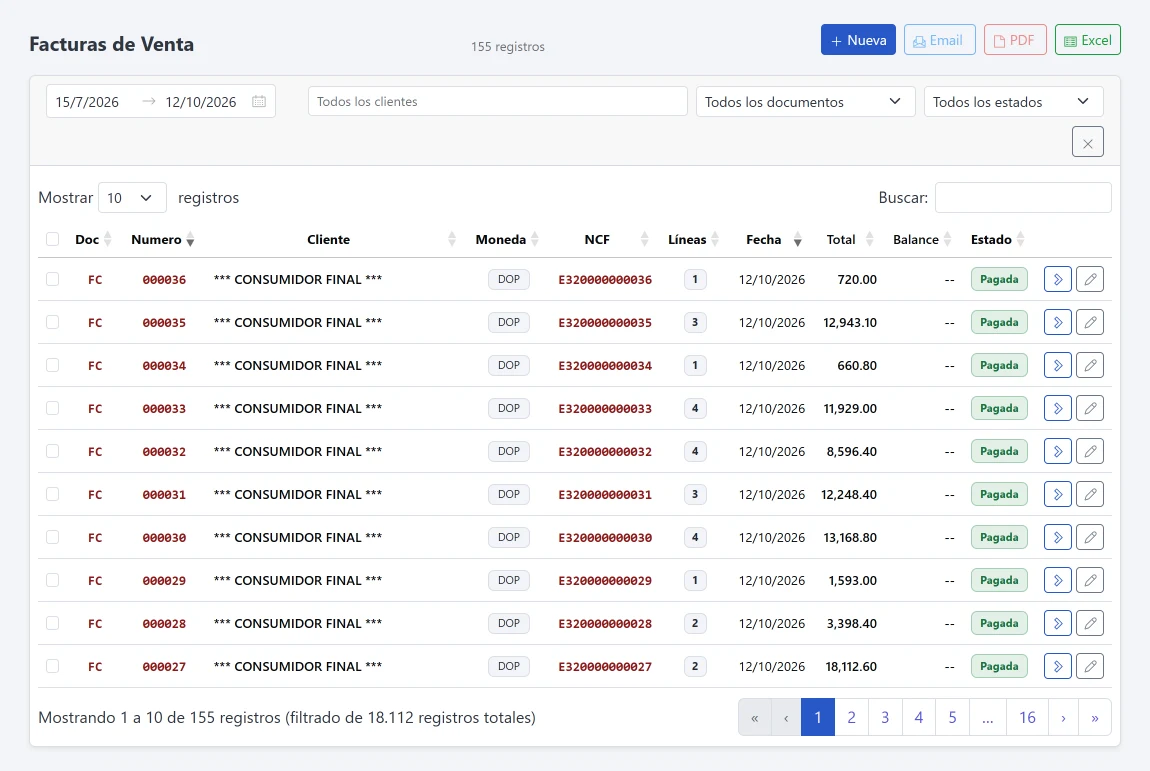
Task: Create a new invoice with the Nueva button
Action: [858, 40]
